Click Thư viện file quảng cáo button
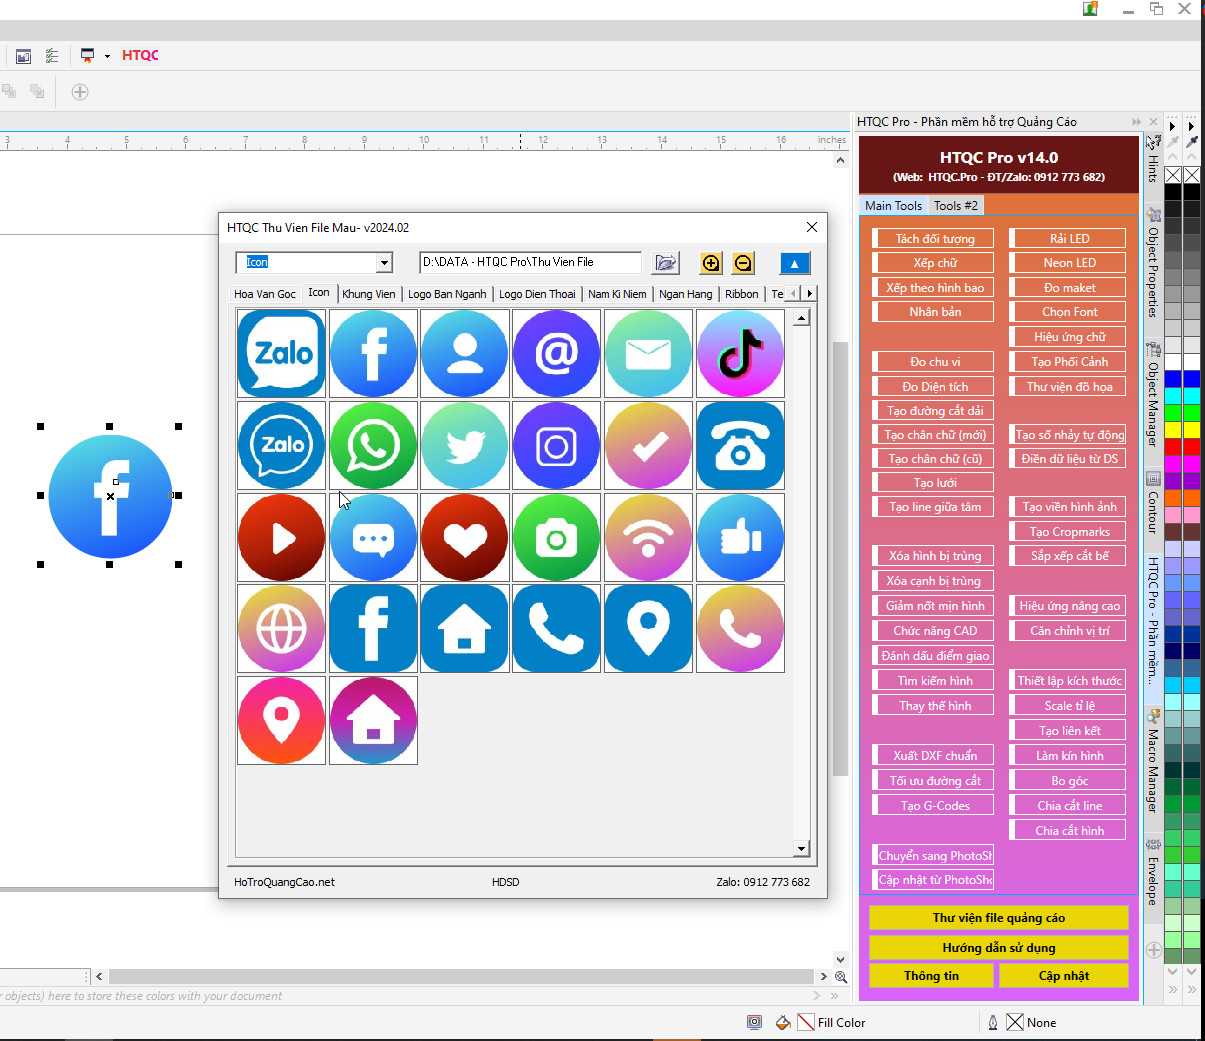 (998, 918)
